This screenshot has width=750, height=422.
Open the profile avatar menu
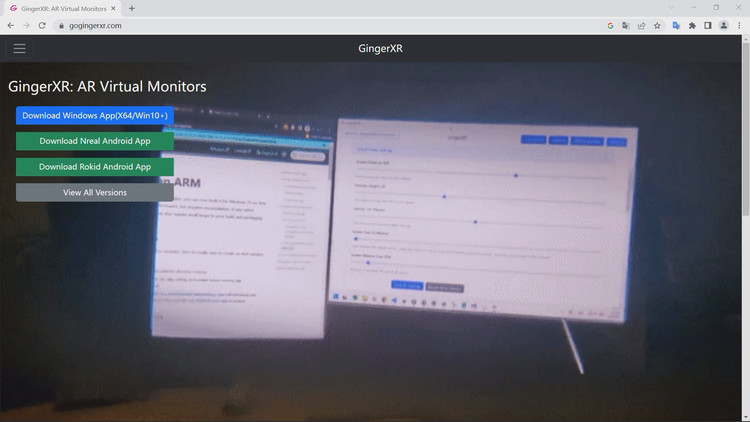coord(724,25)
